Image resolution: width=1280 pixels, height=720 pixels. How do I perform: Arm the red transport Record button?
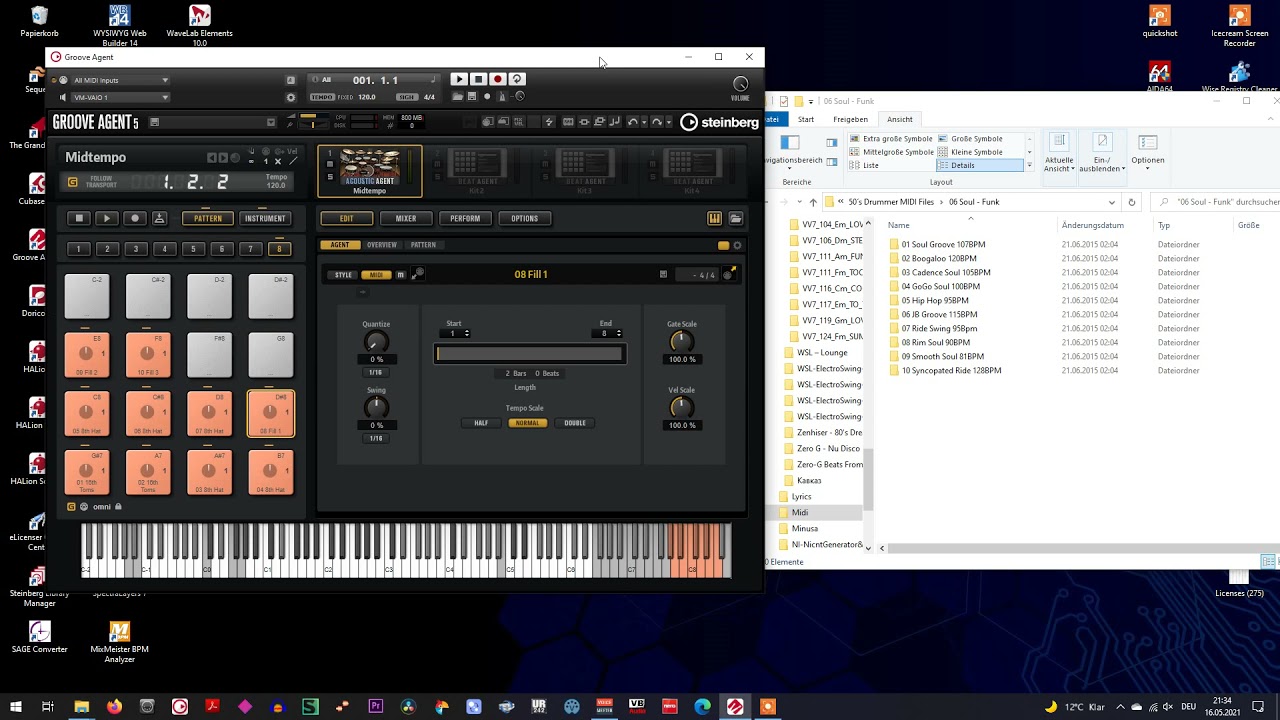[497, 79]
